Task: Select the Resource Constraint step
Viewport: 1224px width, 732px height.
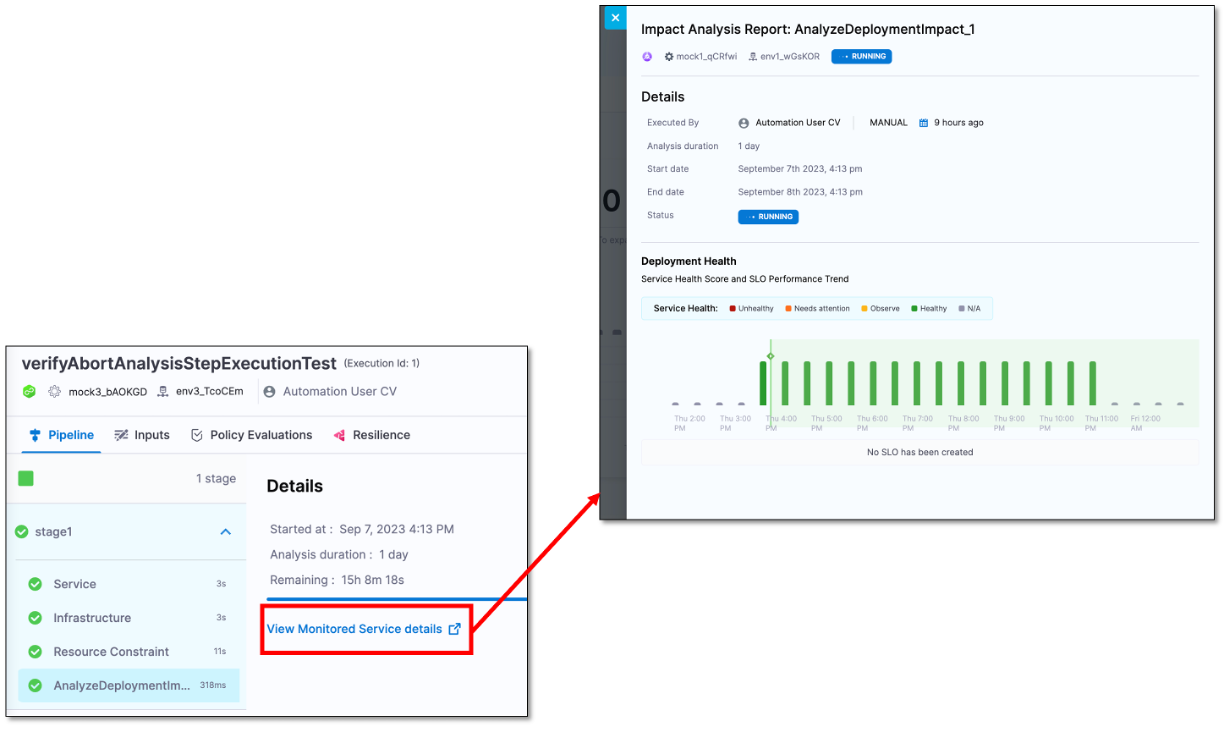Action: point(111,652)
